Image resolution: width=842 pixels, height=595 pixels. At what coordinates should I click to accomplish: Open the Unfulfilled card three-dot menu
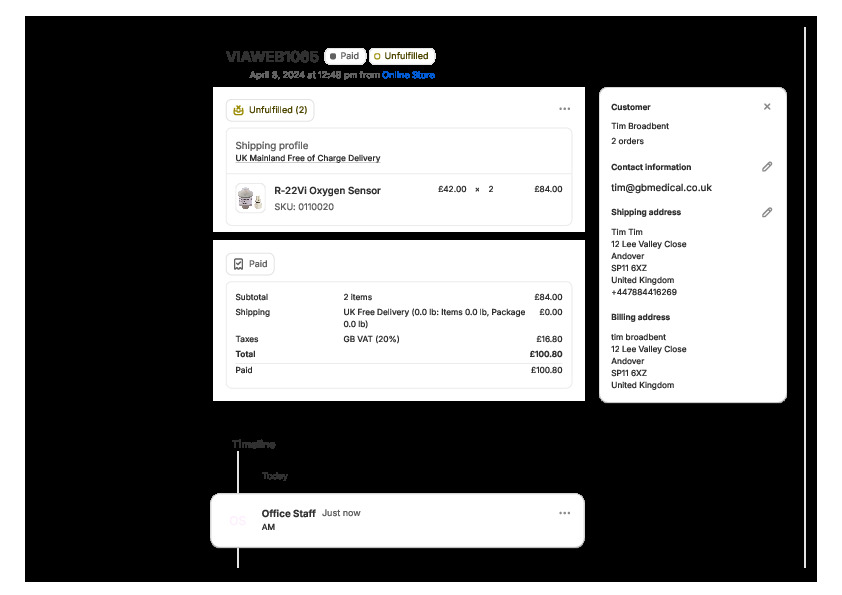click(564, 109)
